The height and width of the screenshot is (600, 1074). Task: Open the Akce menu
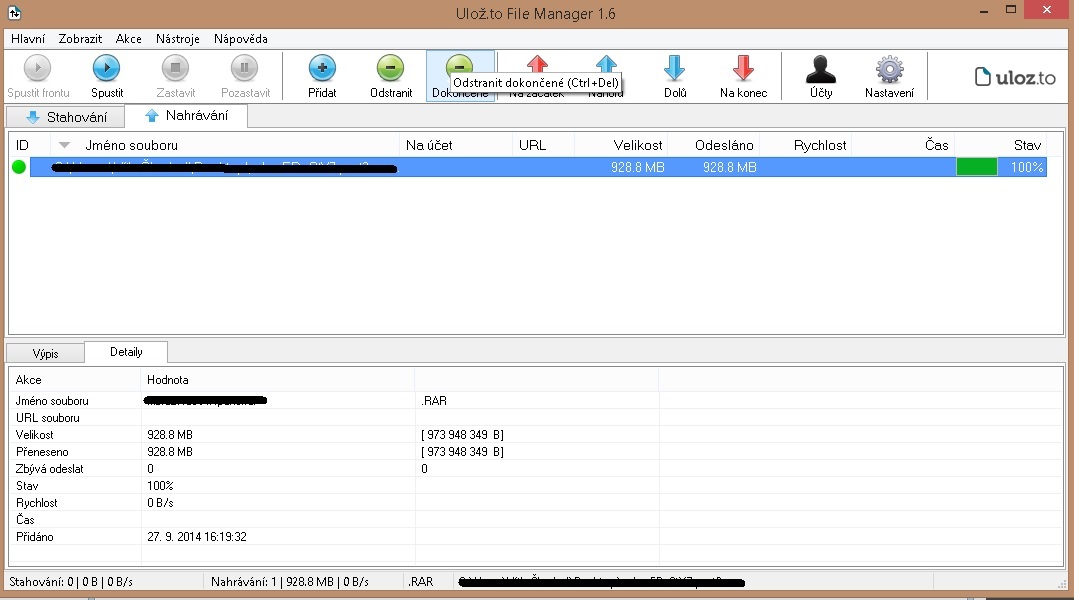pos(129,39)
